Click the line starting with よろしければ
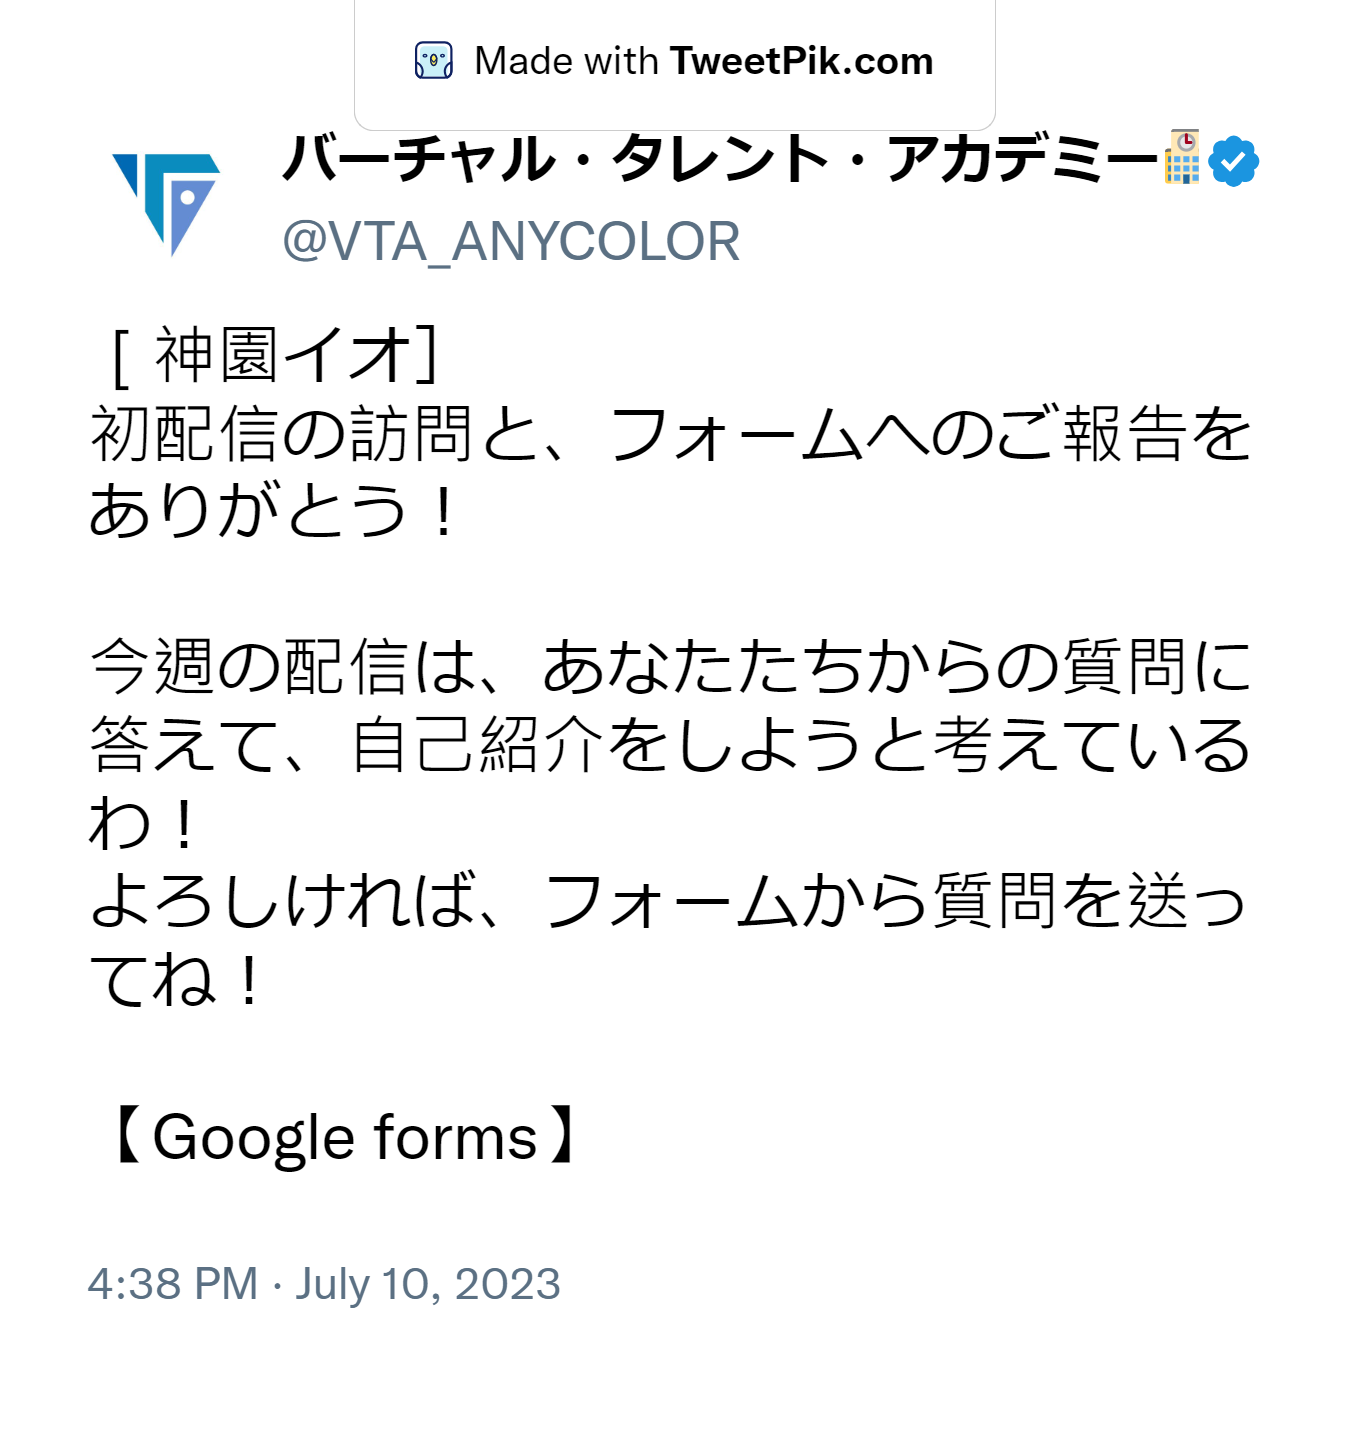Screen dimensions: 1350x1430 [x=668, y=901]
